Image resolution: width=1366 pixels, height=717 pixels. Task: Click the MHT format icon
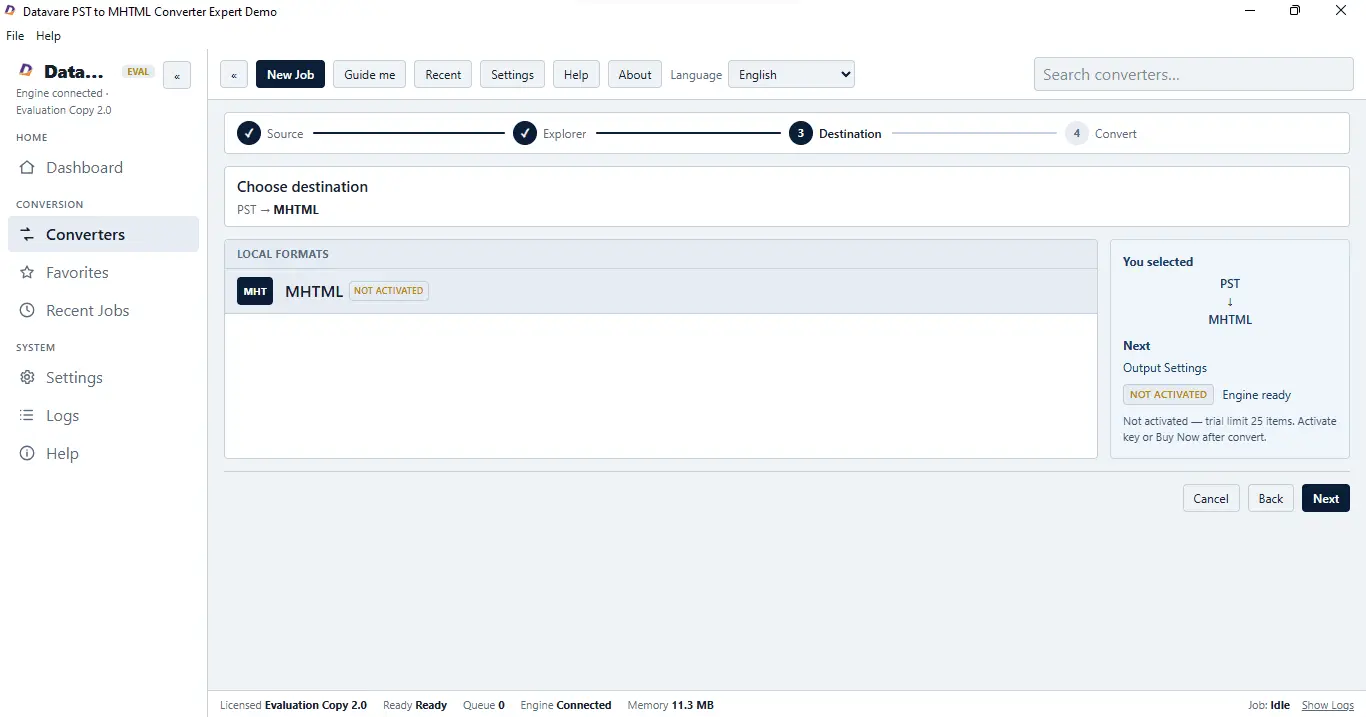point(255,291)
